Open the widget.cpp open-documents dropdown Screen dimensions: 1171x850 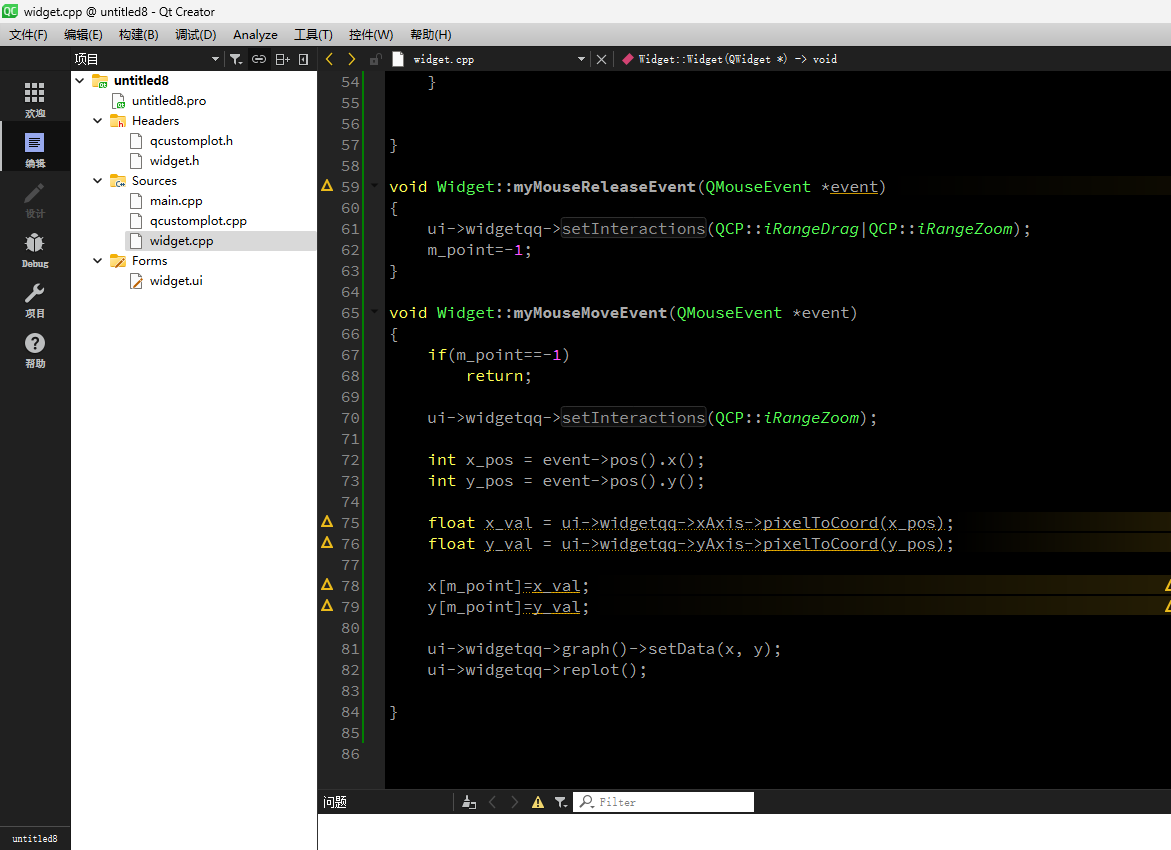[x=581, y=59]
